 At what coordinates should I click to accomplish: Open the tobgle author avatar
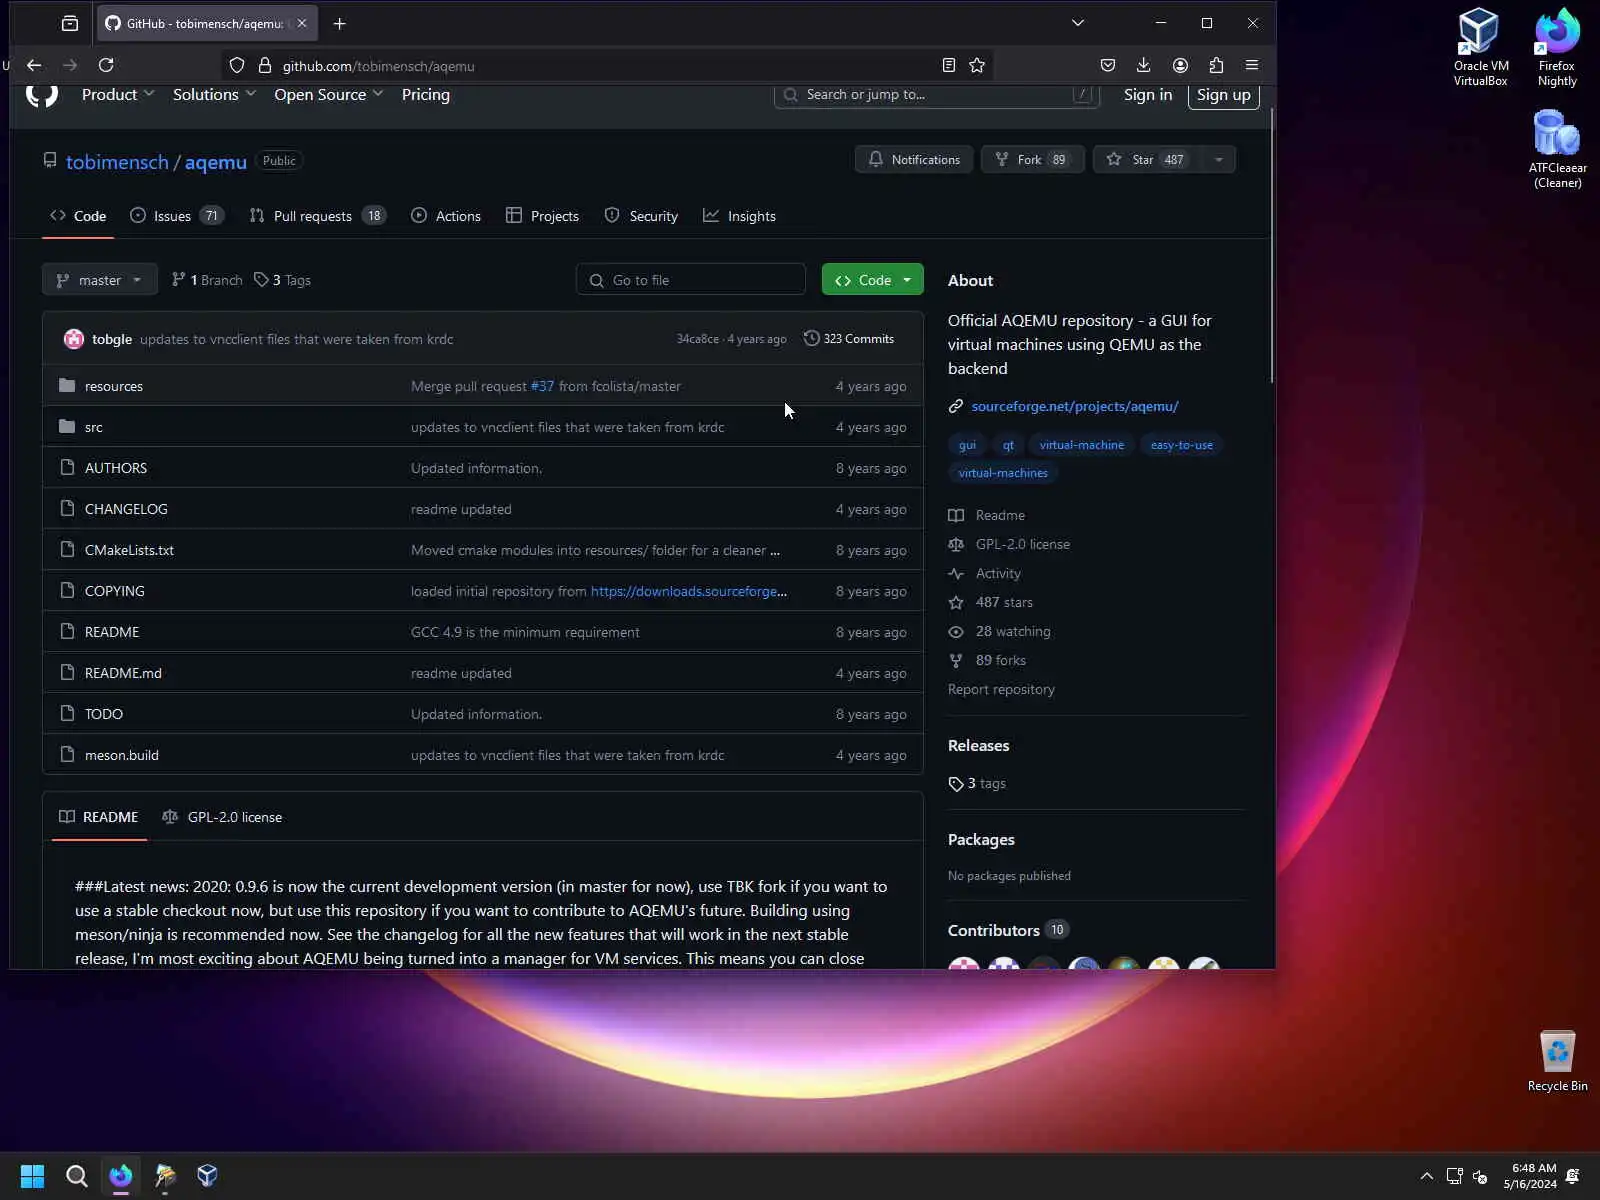tap(74, 339)
